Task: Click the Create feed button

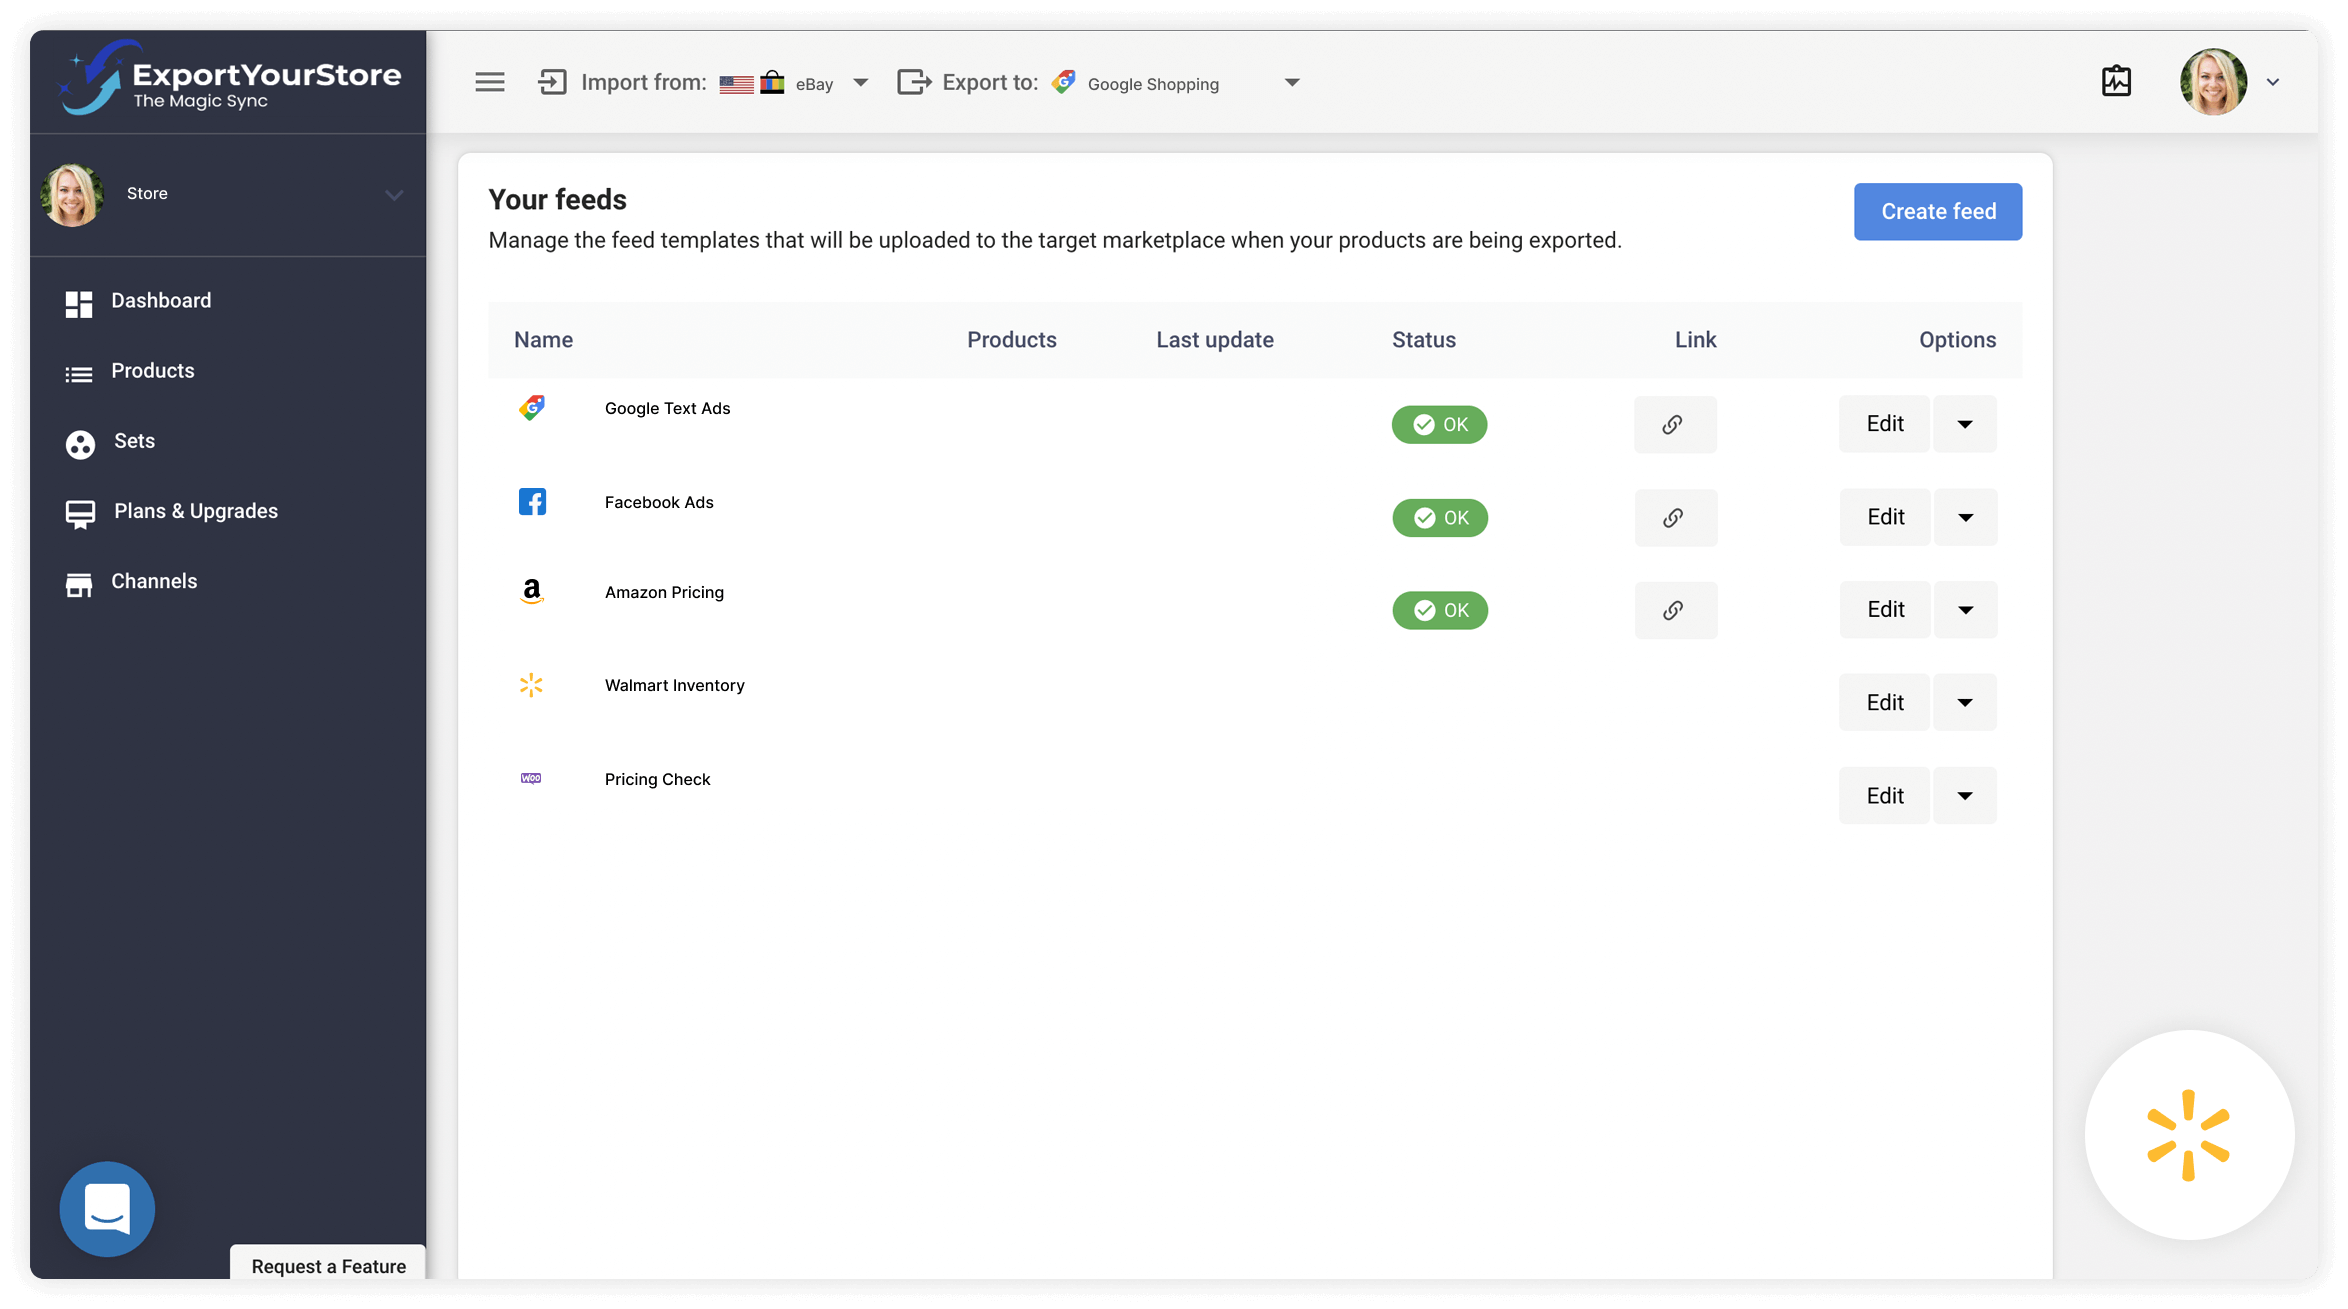Action: tap(1937, 211)
